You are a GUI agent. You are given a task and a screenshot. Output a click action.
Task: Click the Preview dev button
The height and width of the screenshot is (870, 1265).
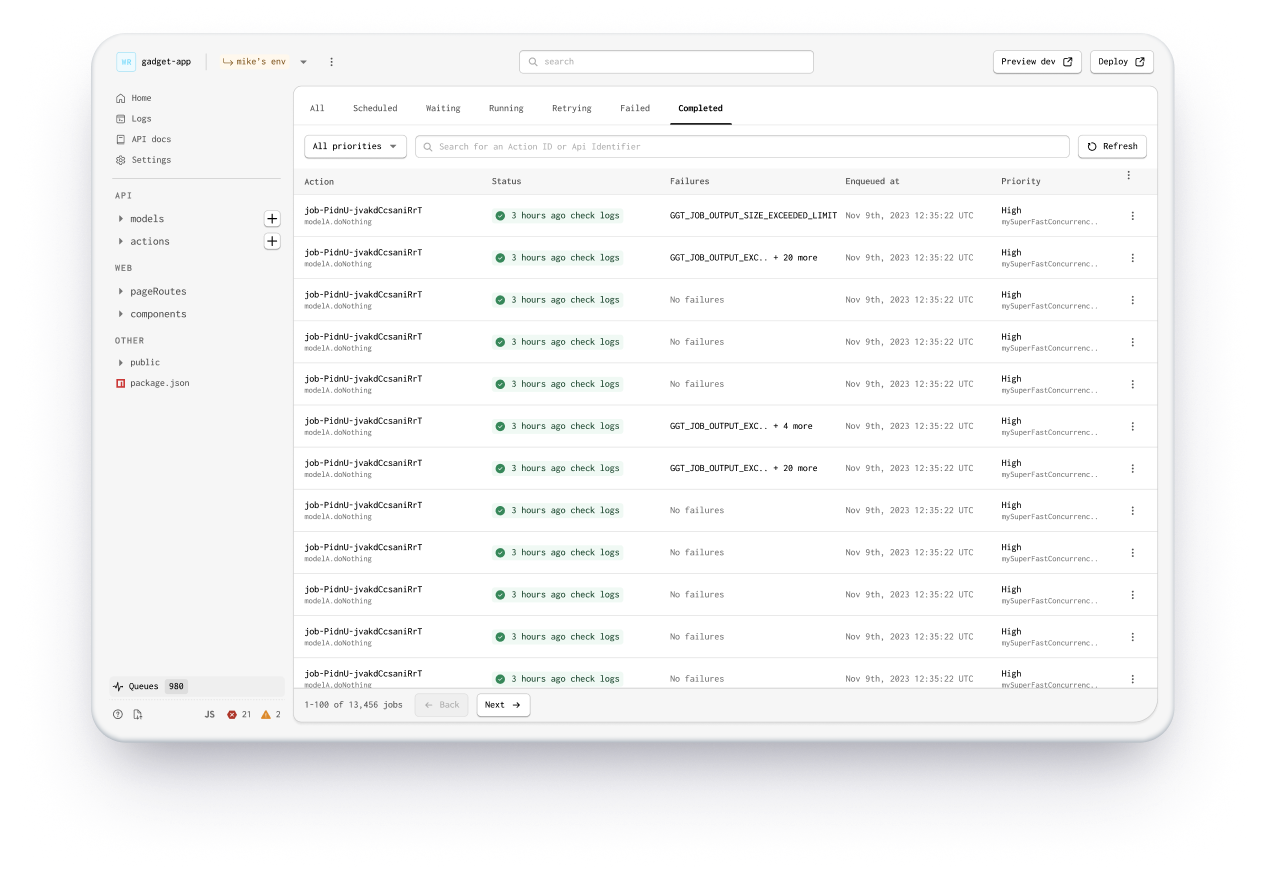pos(1037,62)
